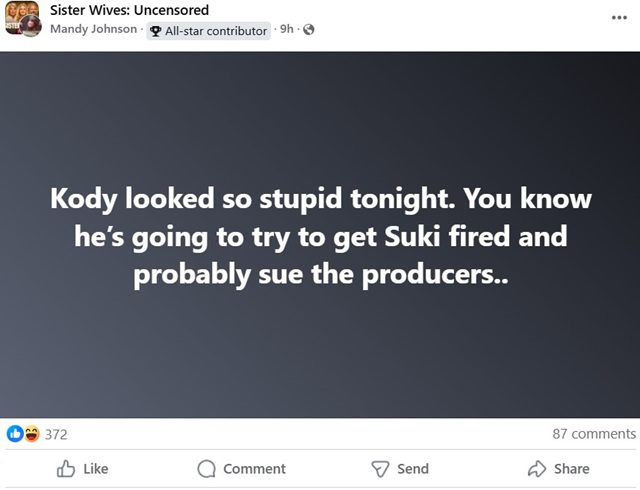Screen dimensions: 640x490
Task: Click the Haha laughing reaction emoji
Action: (31, 434)
